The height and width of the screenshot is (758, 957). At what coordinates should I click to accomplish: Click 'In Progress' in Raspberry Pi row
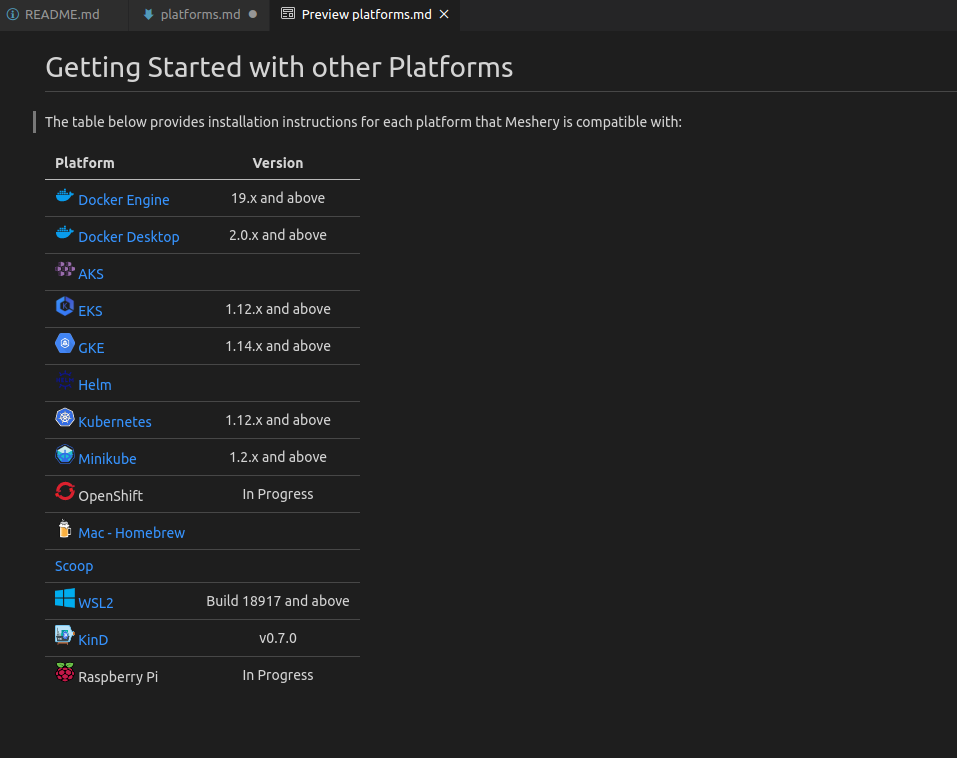pyautogui.click(x=278, y=675)
